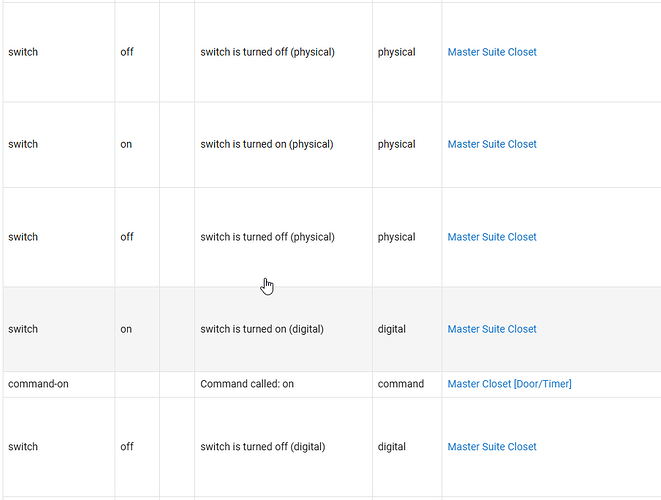
Task: Click the "Command called: on" description
Action: (x=247, y=384)
